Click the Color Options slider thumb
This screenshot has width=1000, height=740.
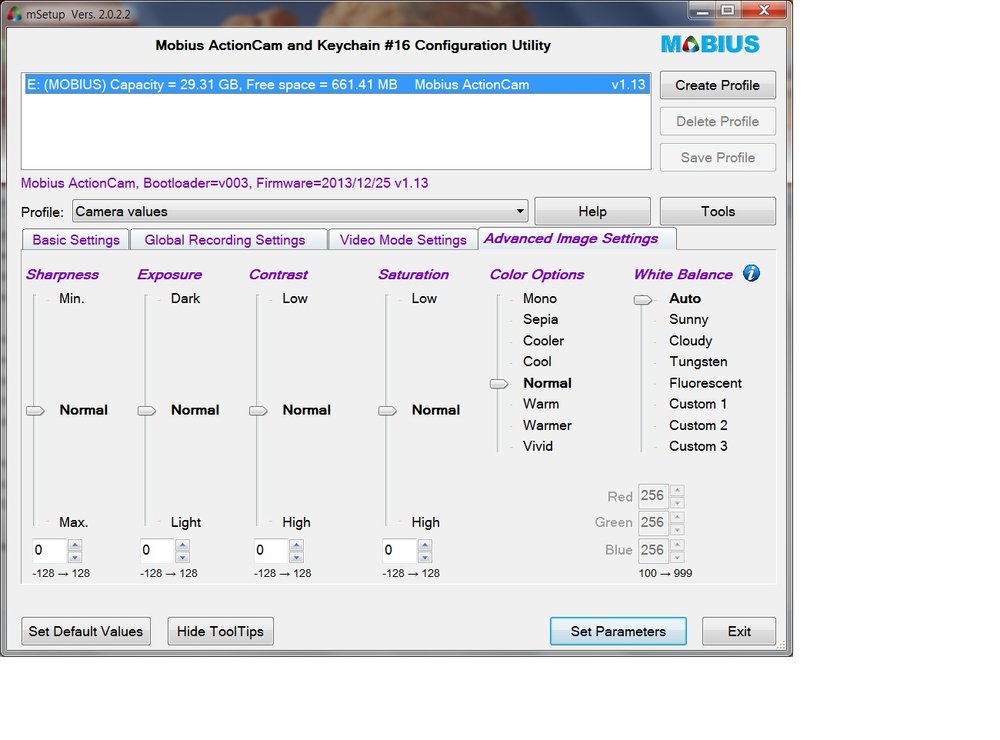point(499,383)
